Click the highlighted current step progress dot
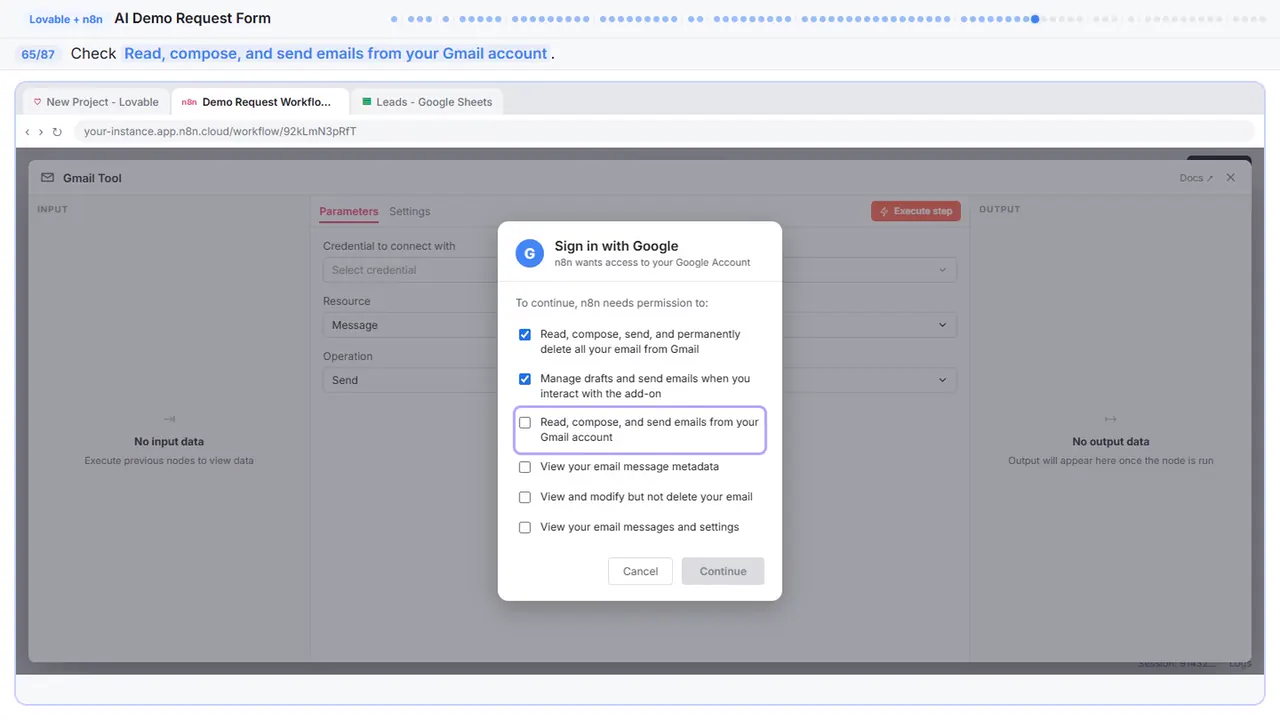Viewport: 1280px width, 720px height. coord(1035,18)
